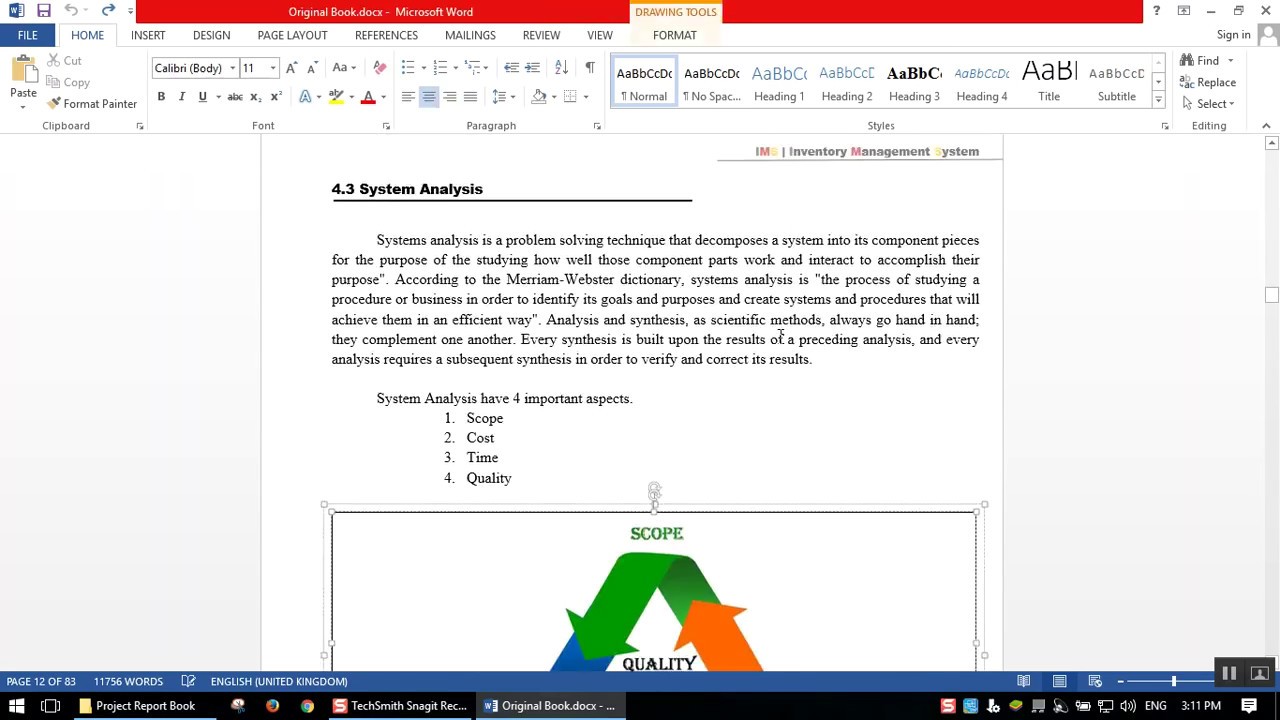The height and width of the screenshot is (720, 1280).
Task: Save document via Quick Access Save icon
Action: (44, 11)
